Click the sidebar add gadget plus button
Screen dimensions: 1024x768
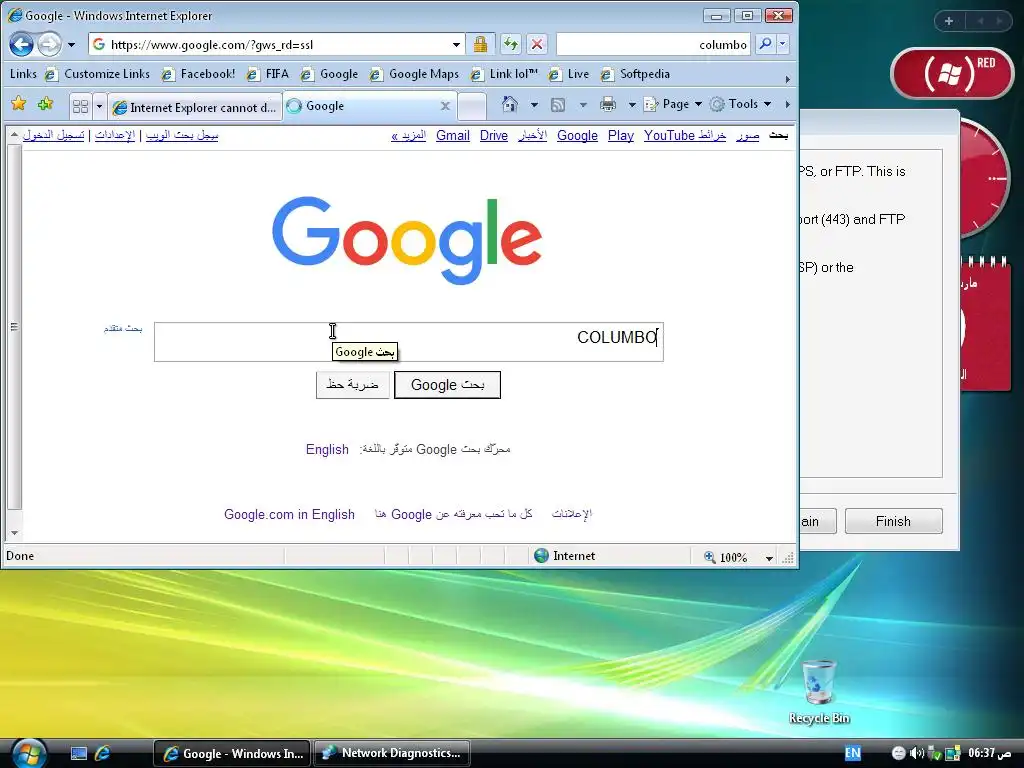tap(949, 21)
